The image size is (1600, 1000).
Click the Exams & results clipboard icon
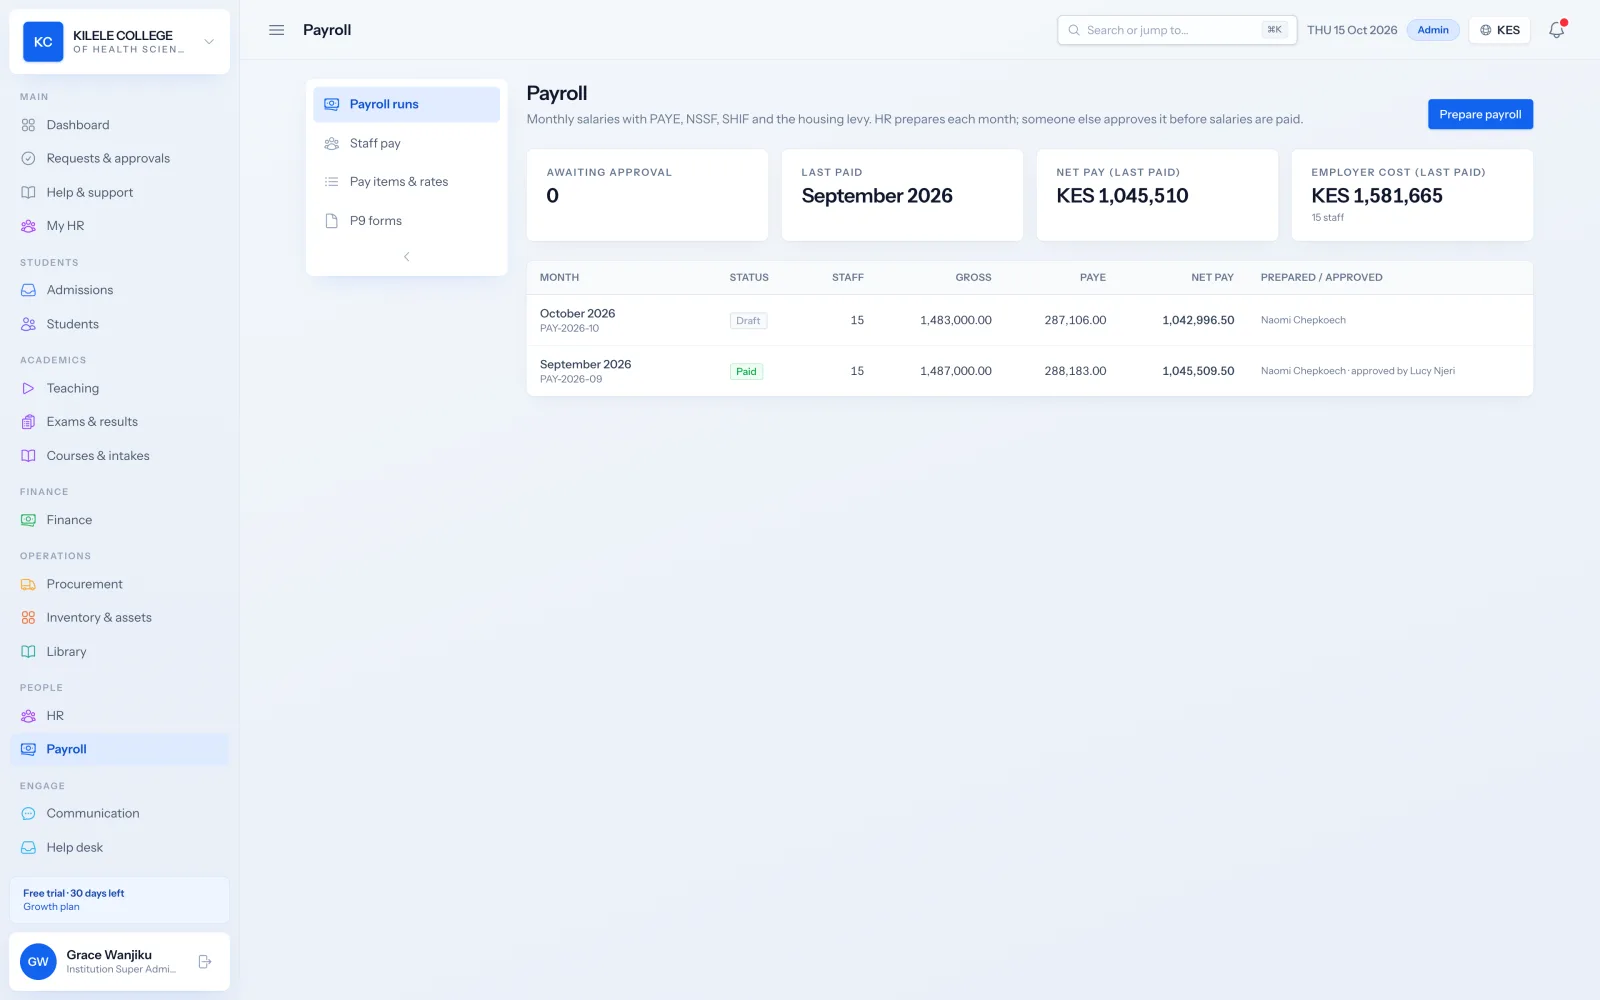click(x=28, y=422)
